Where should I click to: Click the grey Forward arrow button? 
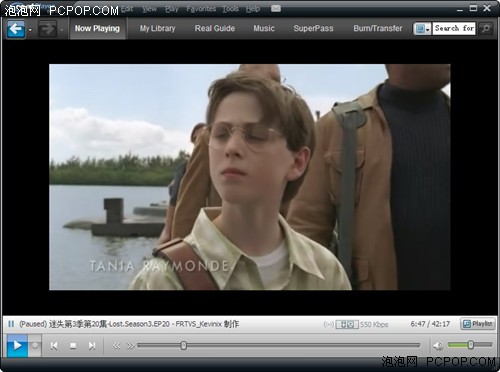47,29
